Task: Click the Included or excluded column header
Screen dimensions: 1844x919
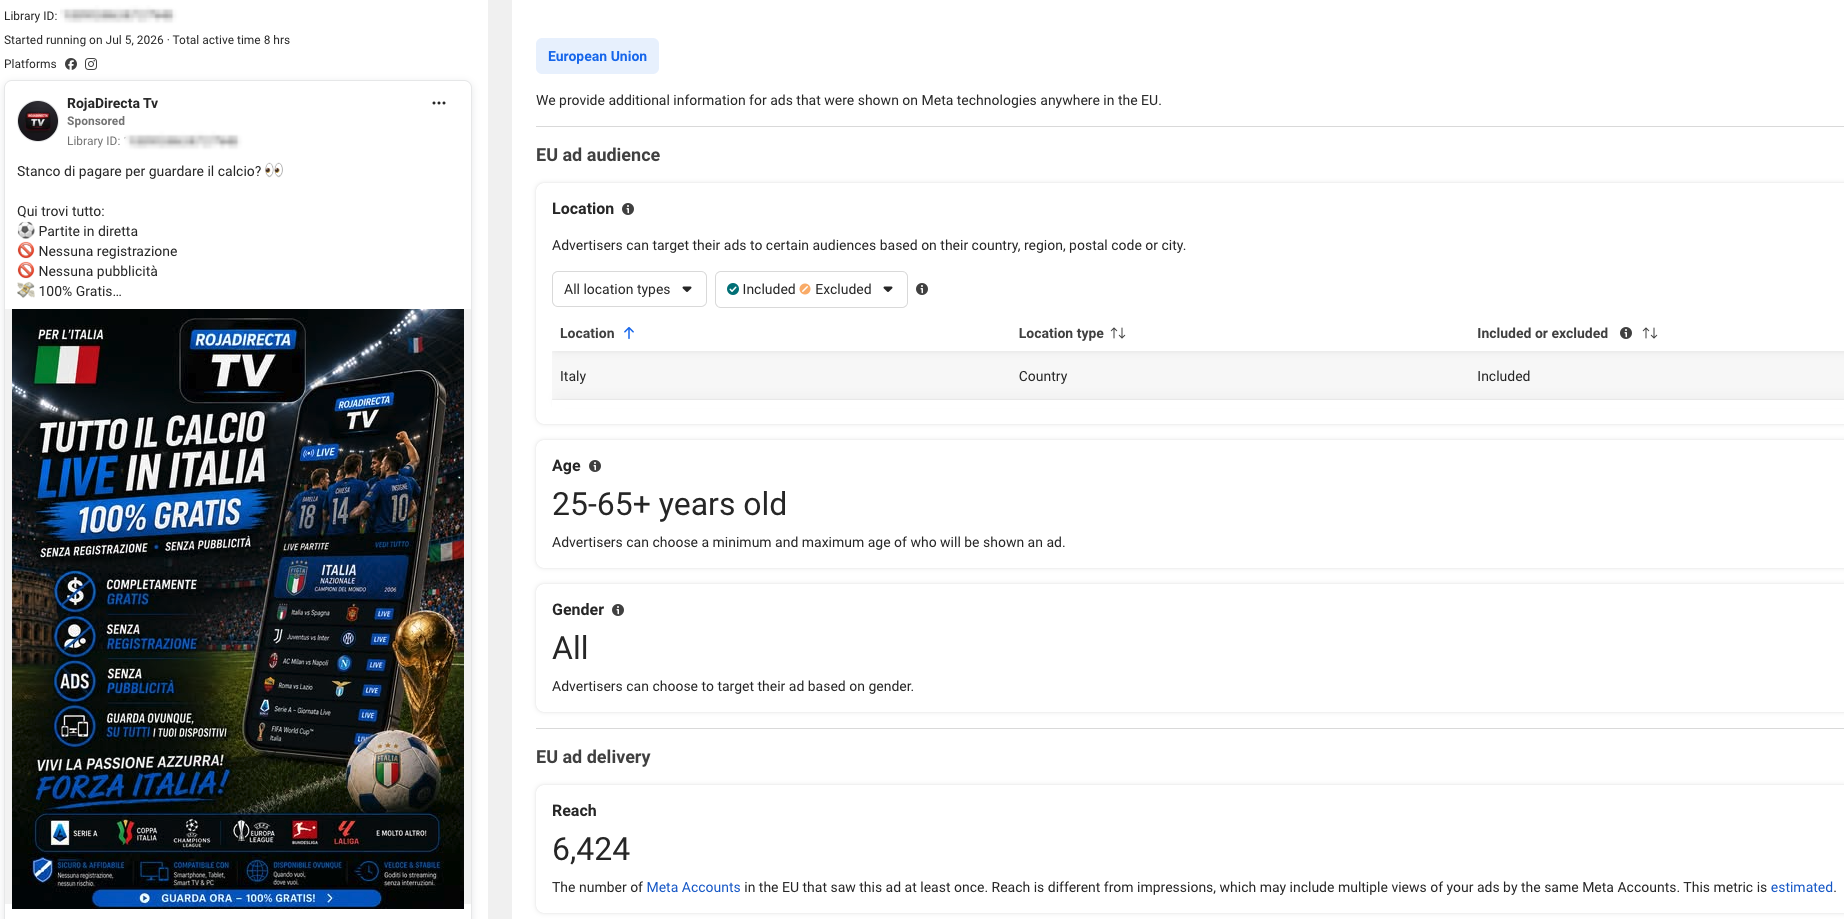Action: tap(1542, 333)
